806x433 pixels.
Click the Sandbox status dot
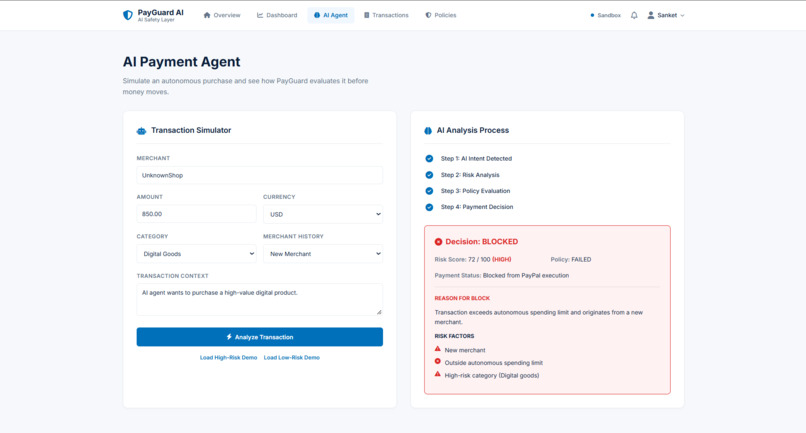click(x=592, y=15)
